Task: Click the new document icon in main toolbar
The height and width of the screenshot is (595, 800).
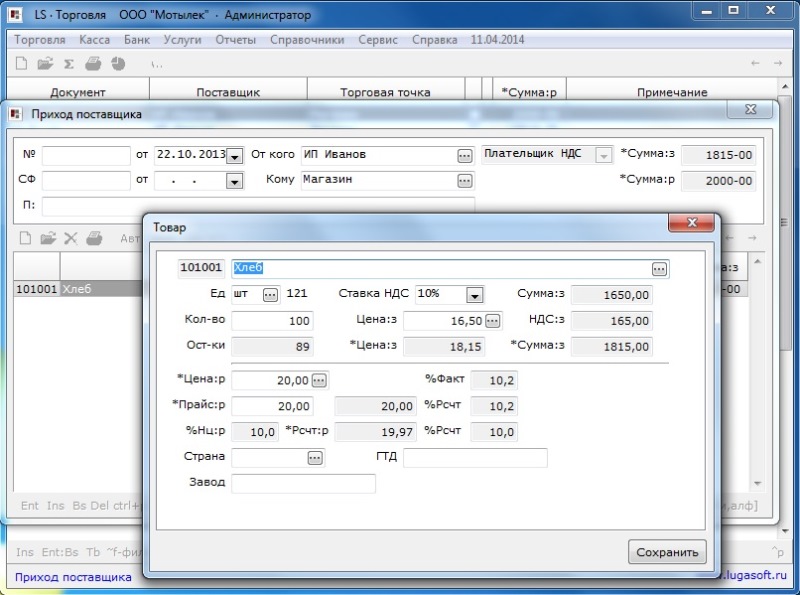Action: (x=21, y=63)
